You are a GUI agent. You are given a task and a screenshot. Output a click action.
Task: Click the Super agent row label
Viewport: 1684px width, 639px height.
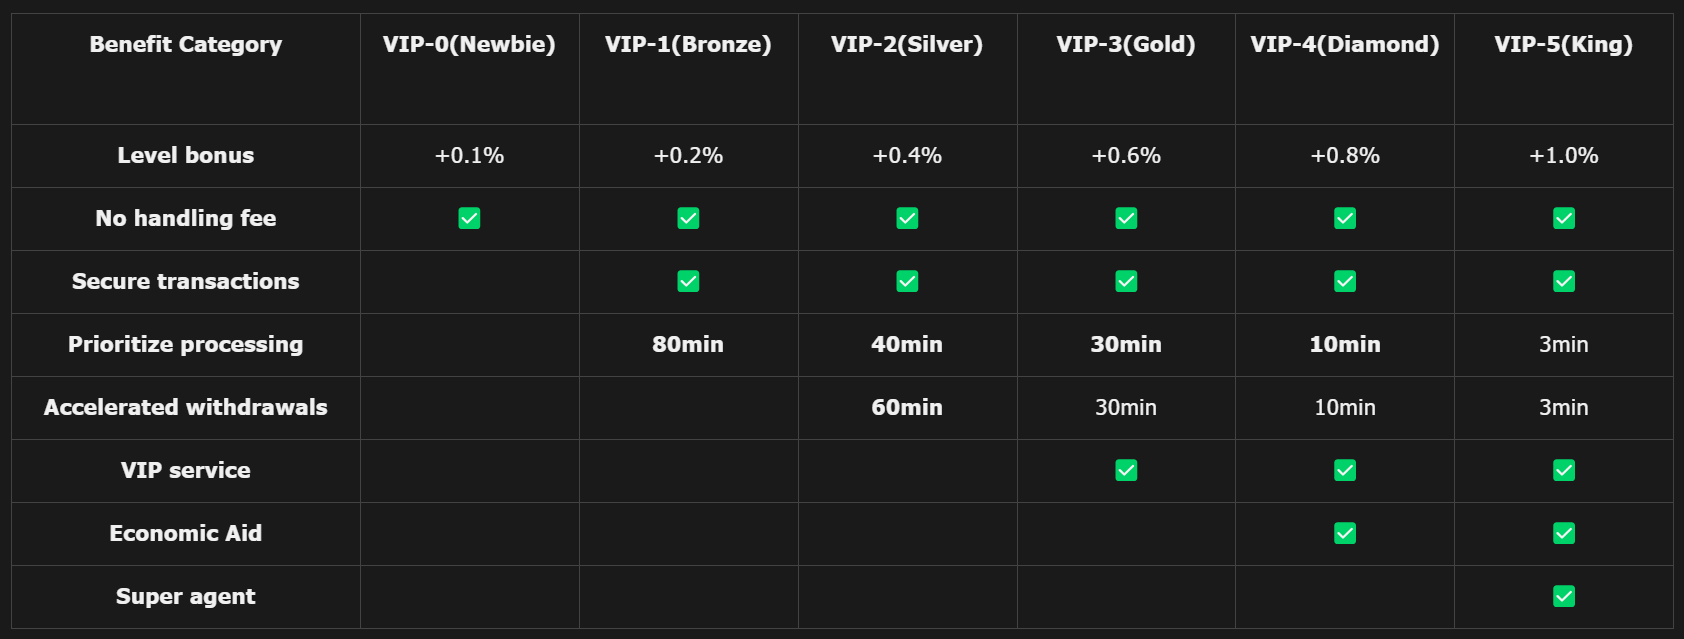(186, 596)
